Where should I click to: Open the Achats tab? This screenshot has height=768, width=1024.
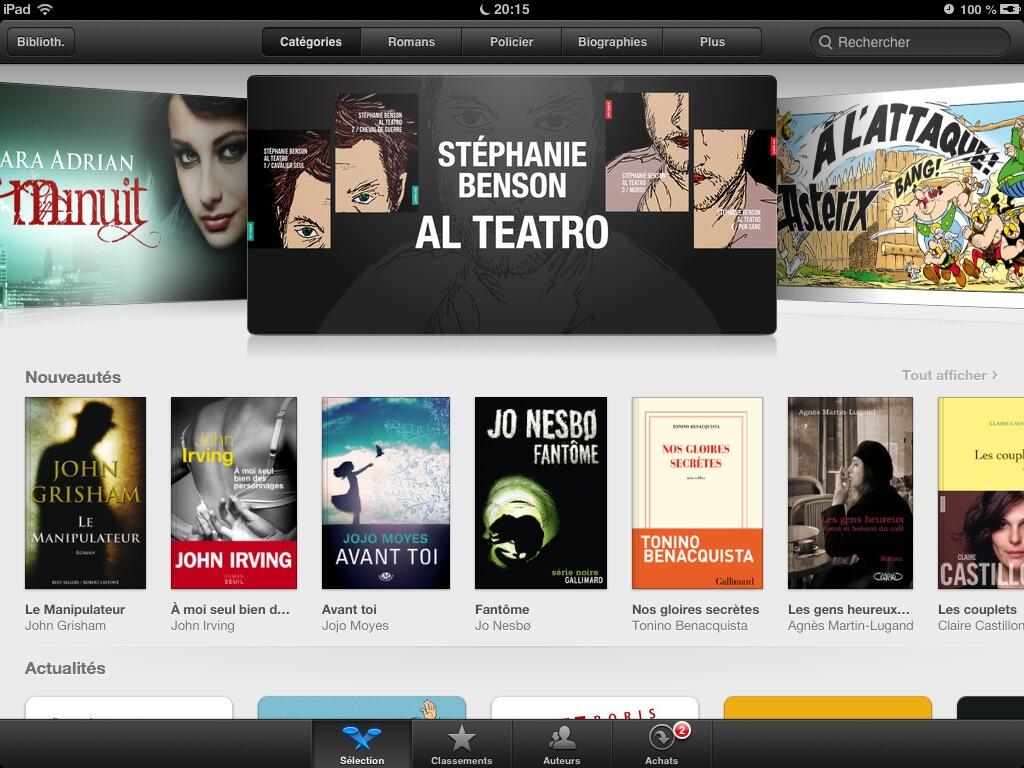[662, 744]
